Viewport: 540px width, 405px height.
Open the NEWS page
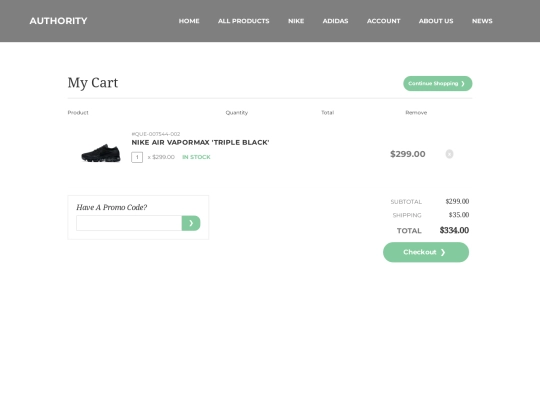pyautogui.click(x=482, y=21)
